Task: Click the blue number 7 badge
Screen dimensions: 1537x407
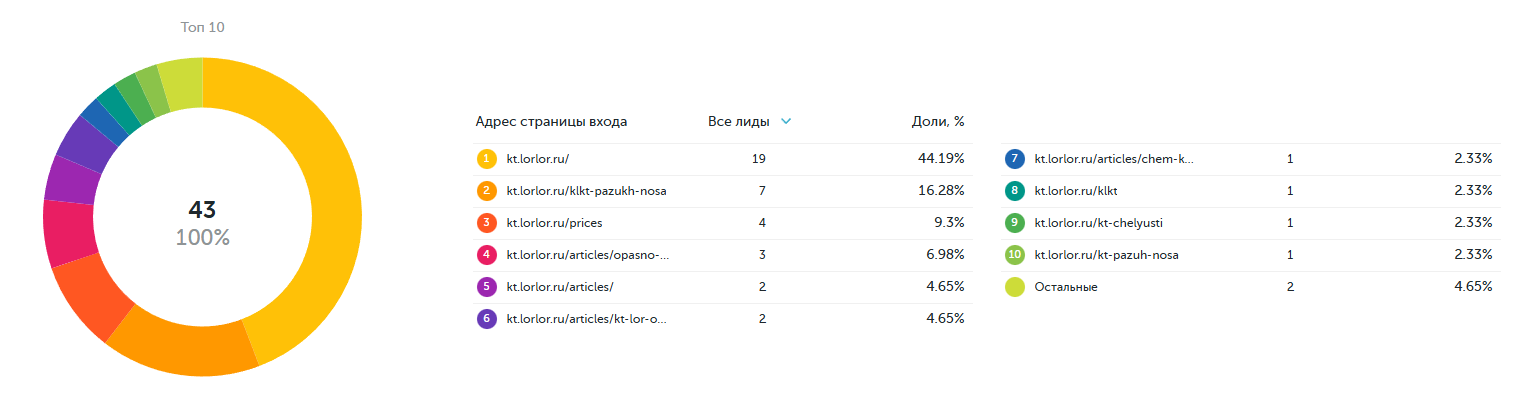Action: [x=1015, y=159]
